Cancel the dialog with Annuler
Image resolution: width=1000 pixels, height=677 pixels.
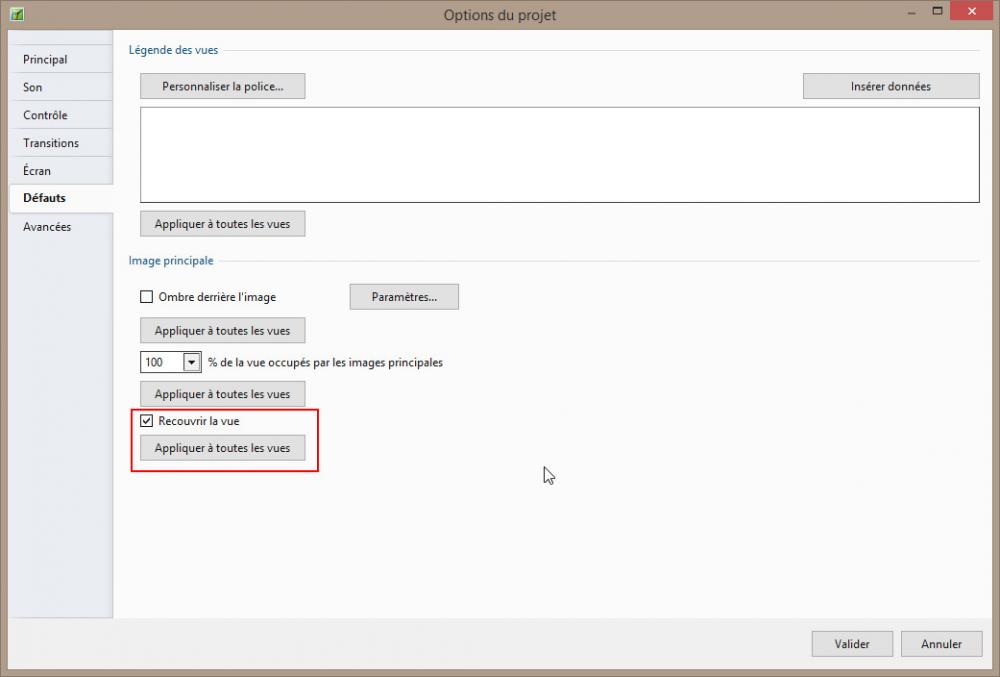[941, 644]
